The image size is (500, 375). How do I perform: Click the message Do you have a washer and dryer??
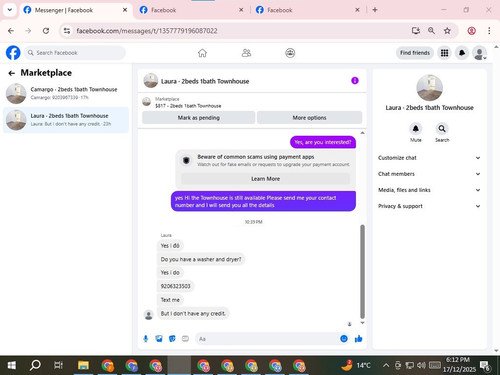[201, 259]
